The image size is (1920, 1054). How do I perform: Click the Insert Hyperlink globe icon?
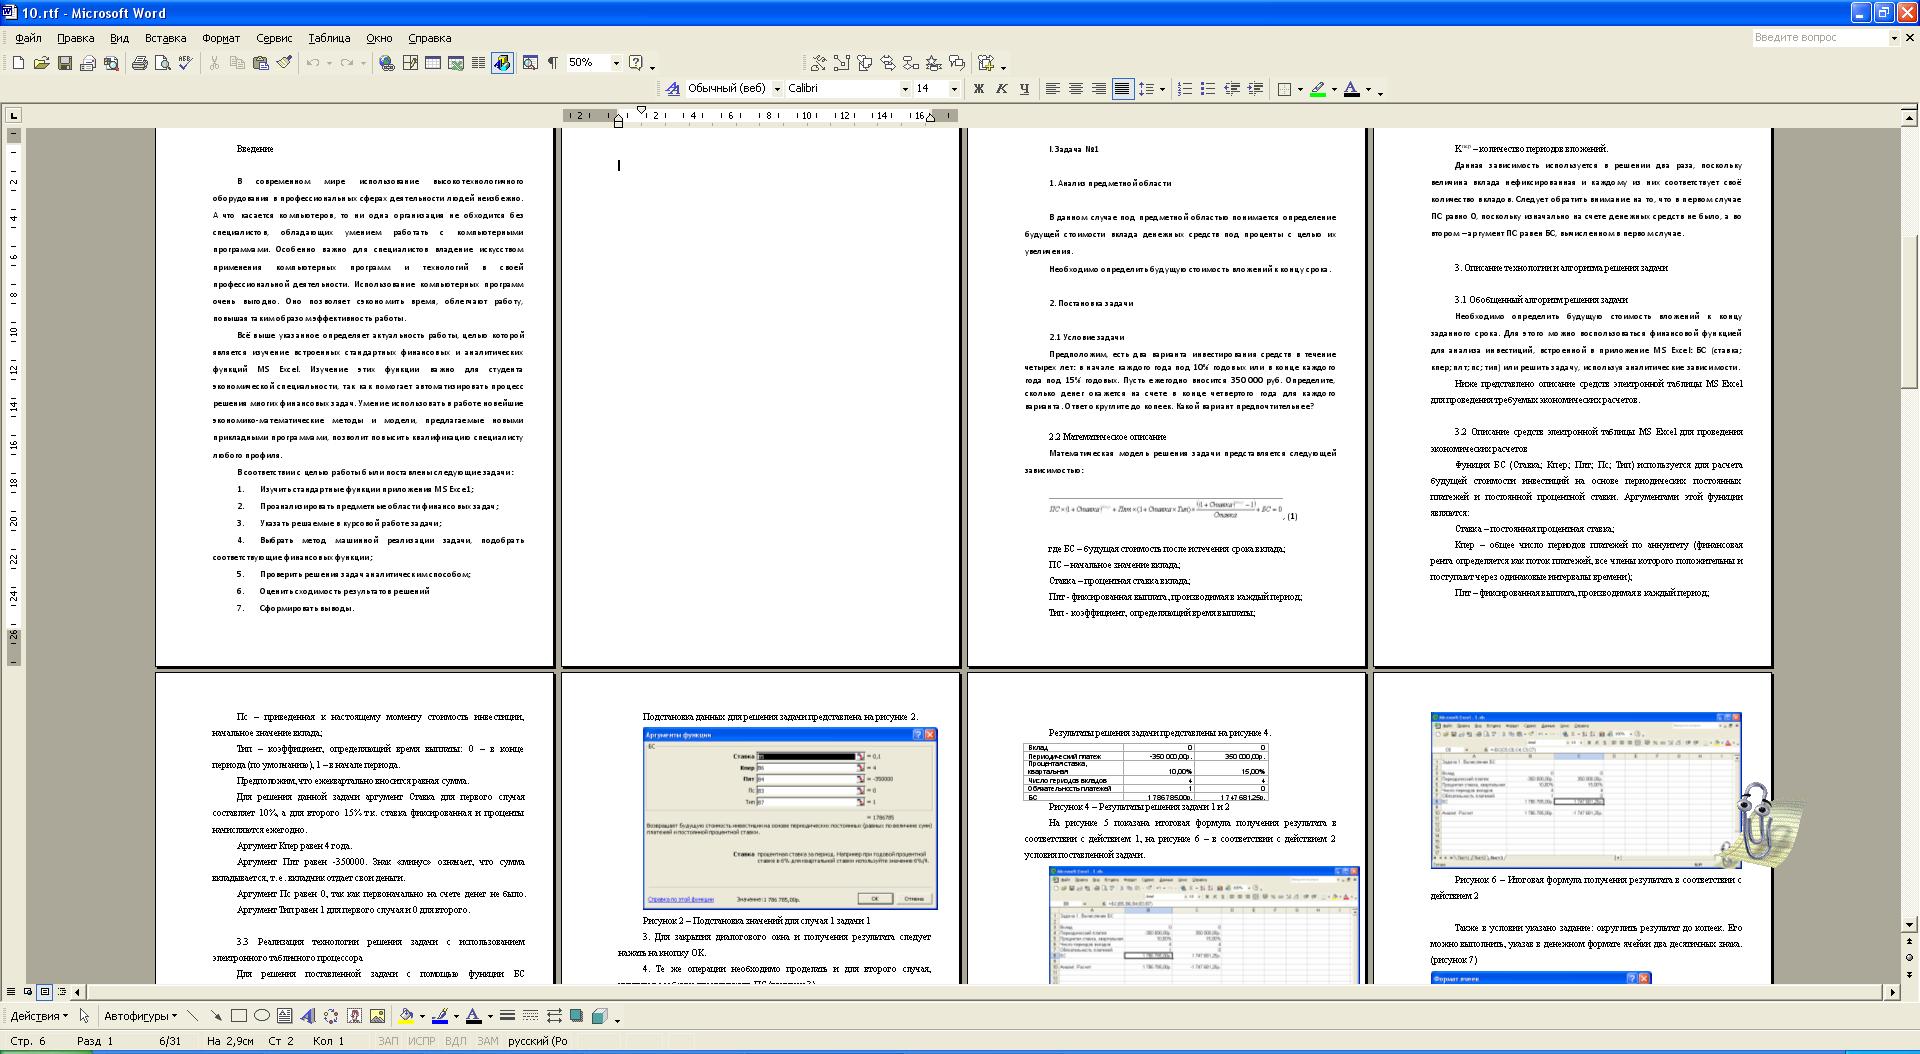click(387, 63)
